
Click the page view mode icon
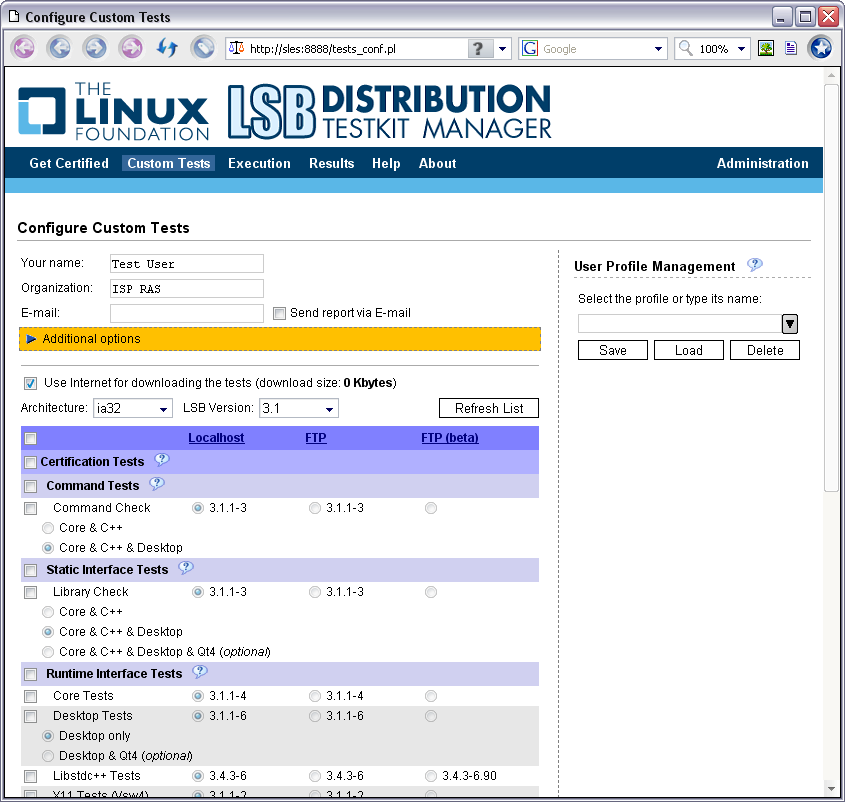[x=791, y=49]
